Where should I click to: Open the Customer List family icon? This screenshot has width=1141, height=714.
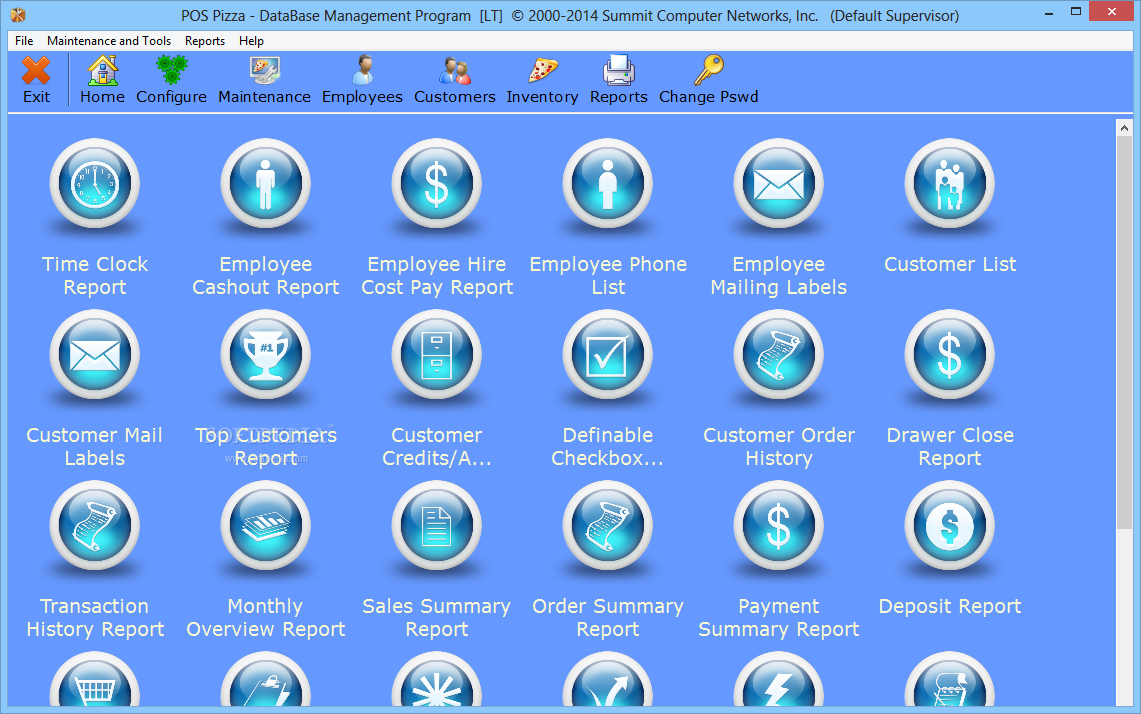tap(950, 184)
